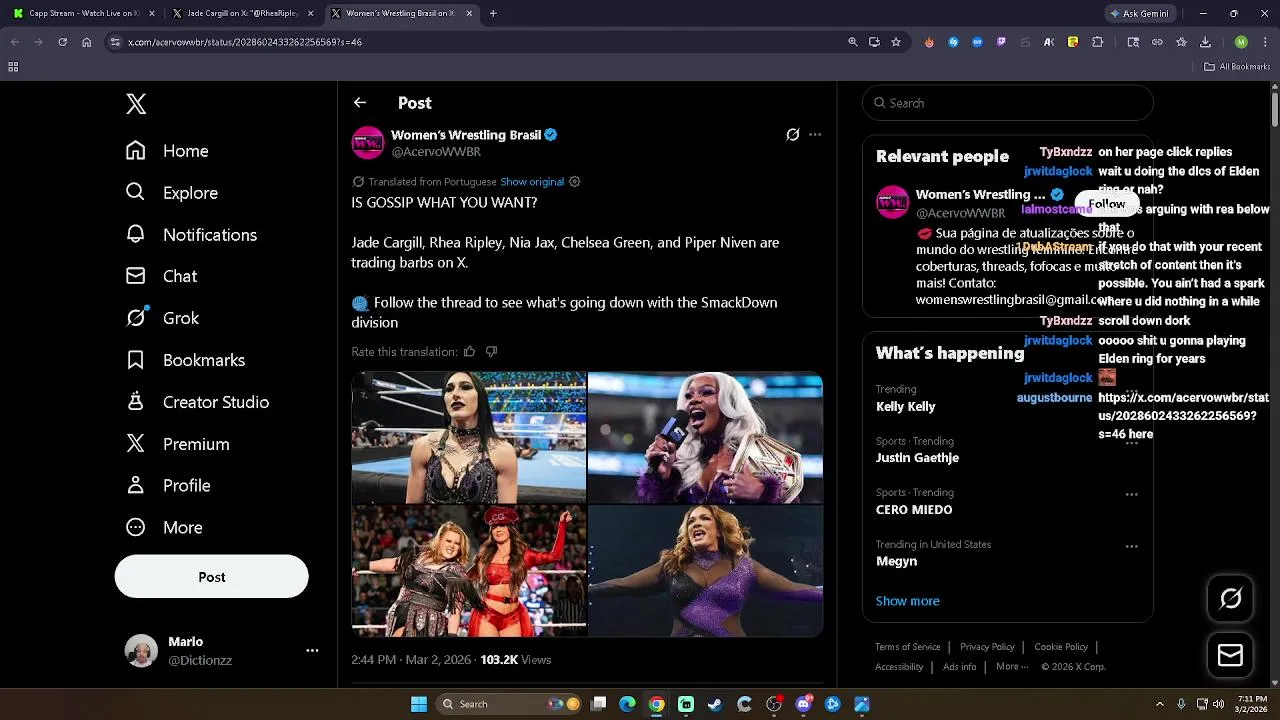Switch to the Jade Cargill on X tab
Image resolution: width=1280 pixels, height=720 pixels.
(242, 14)
